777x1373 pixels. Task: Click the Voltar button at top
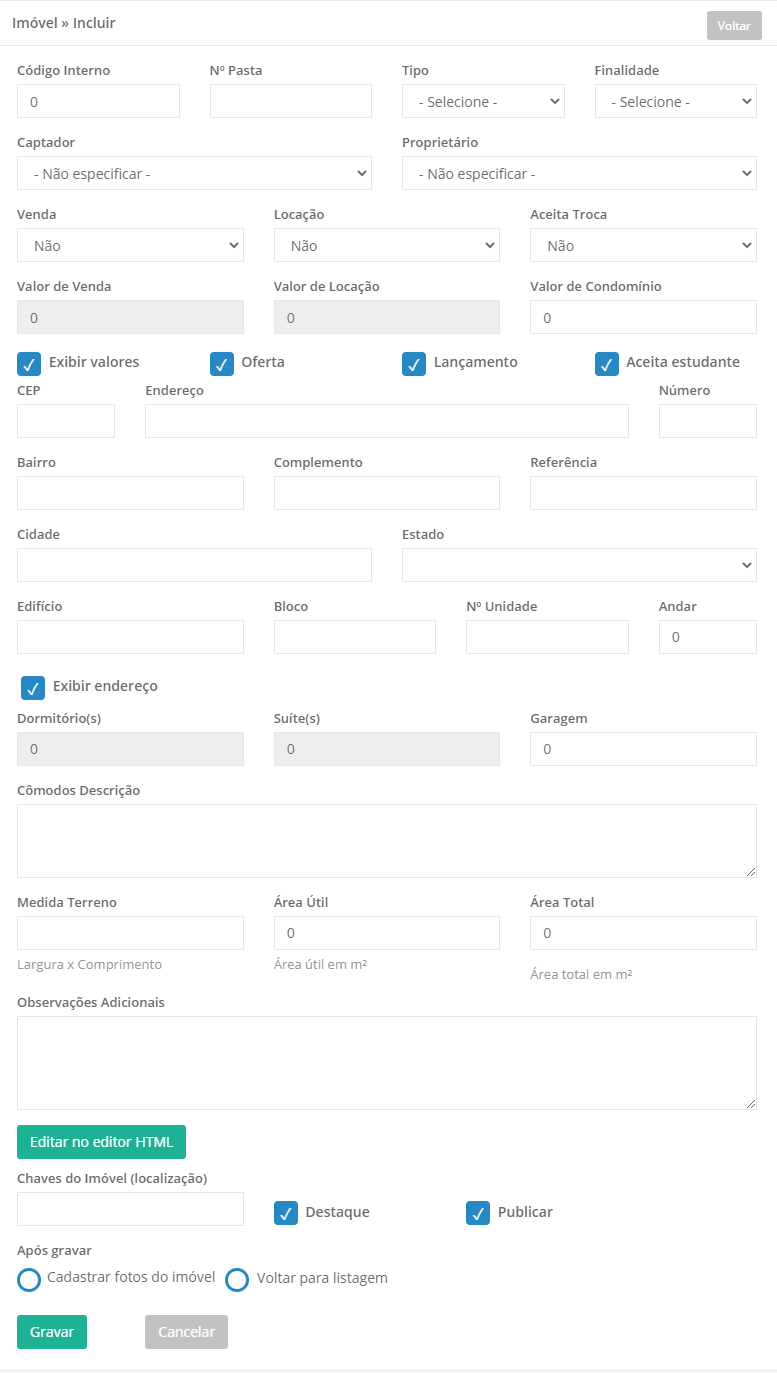[734, 26]
